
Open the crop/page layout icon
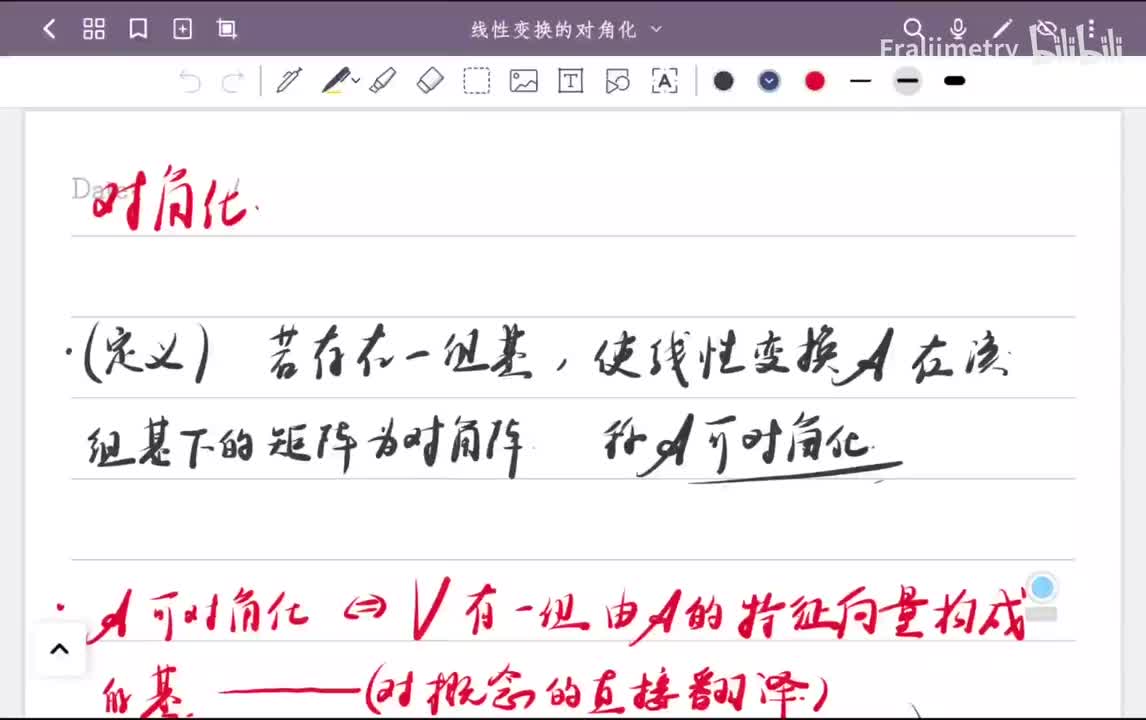227,29
